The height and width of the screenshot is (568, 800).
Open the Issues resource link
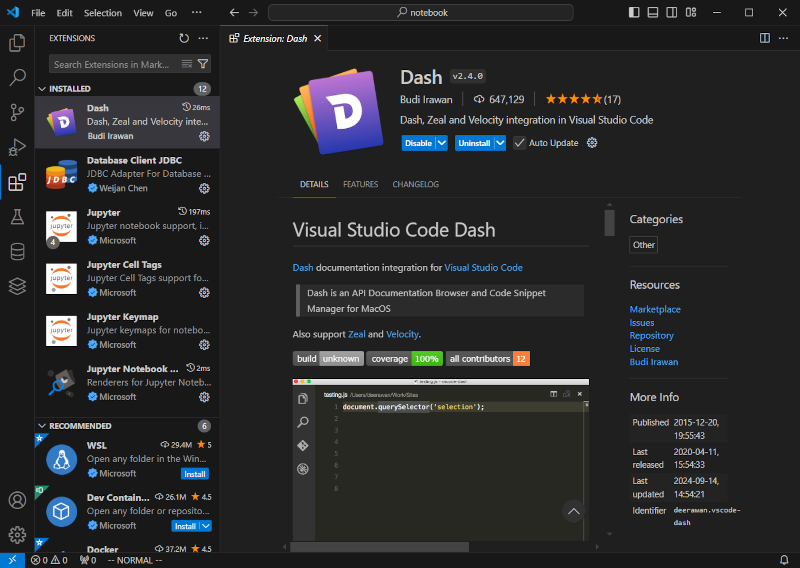pyautogui.click(x=642, y=323)
